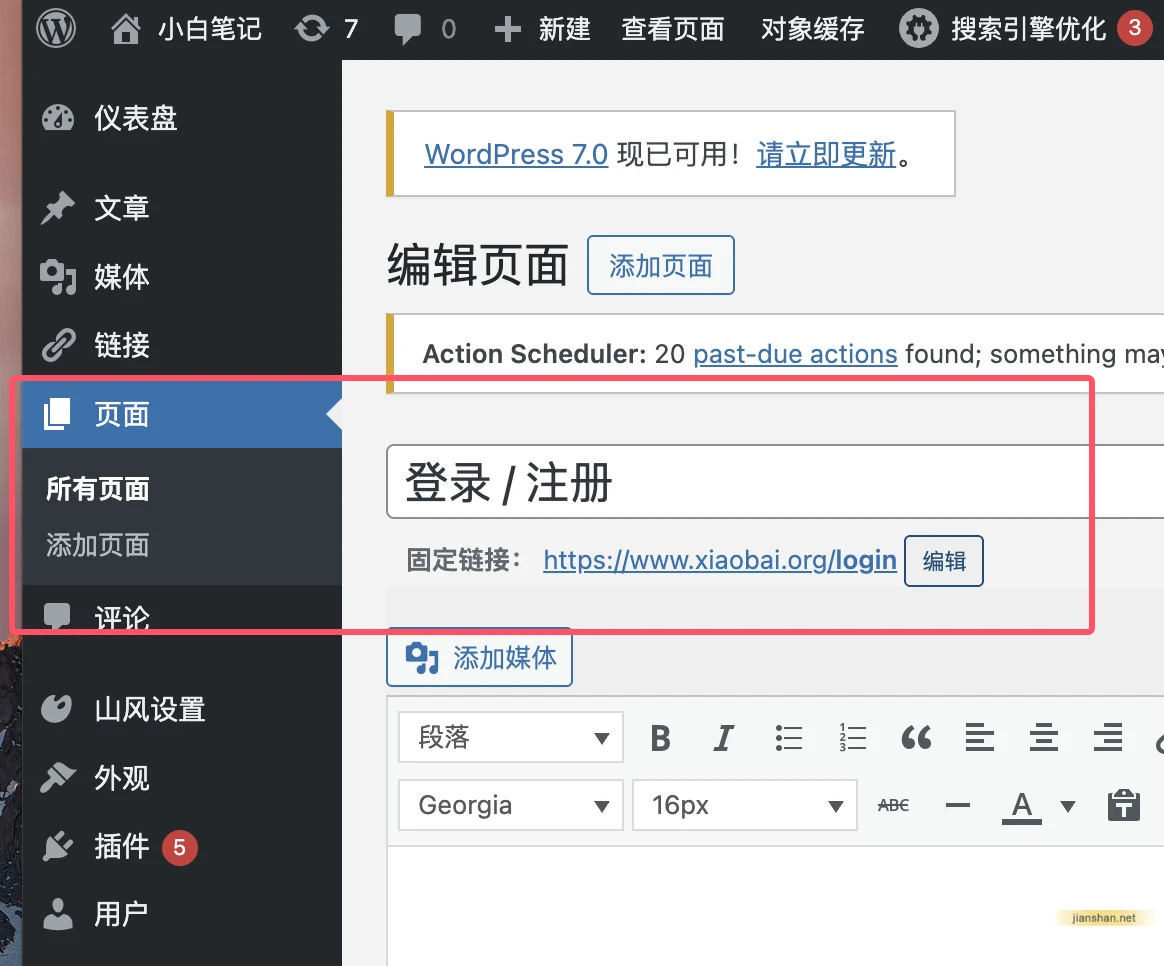Image resolution: width=1164 pixels, height=966 pixels.
Task: Open the 链接 links menu
Action: coord(122,345)
